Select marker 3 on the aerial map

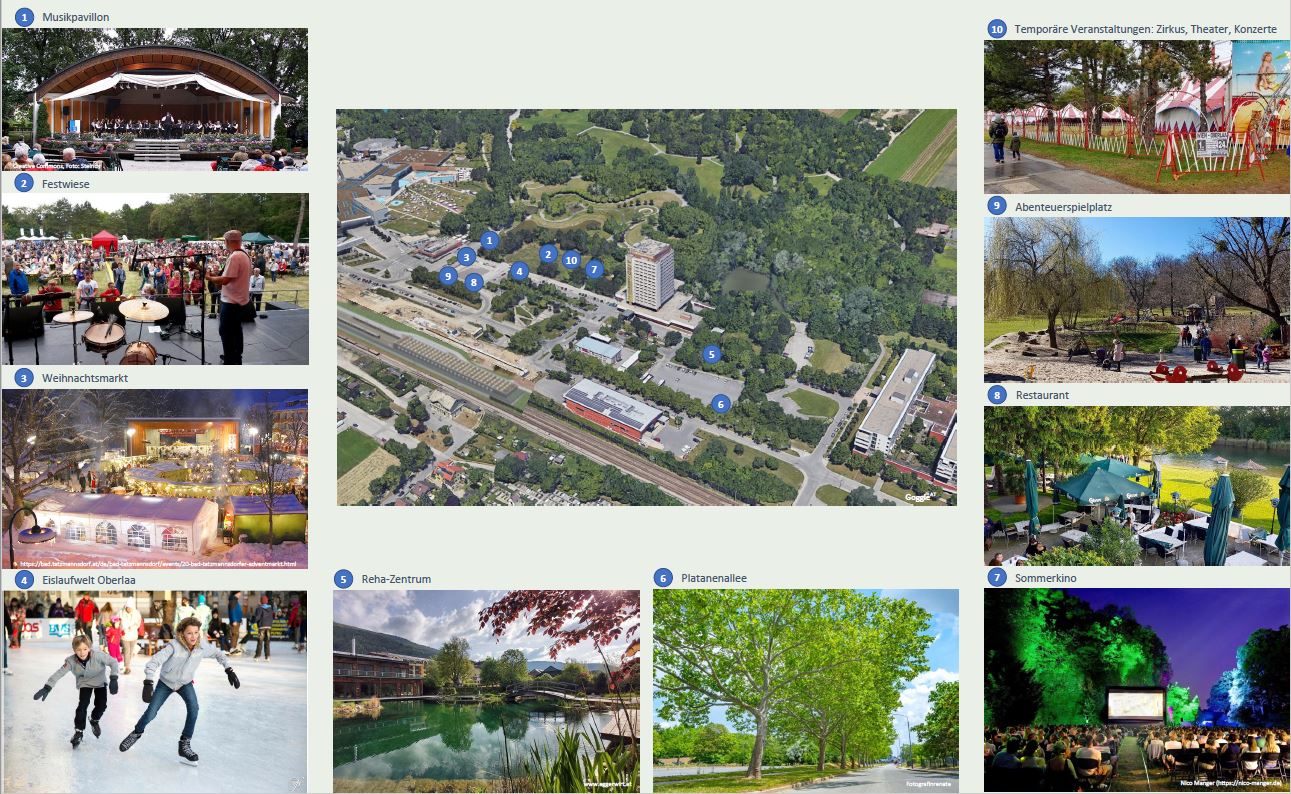[466, 257]
